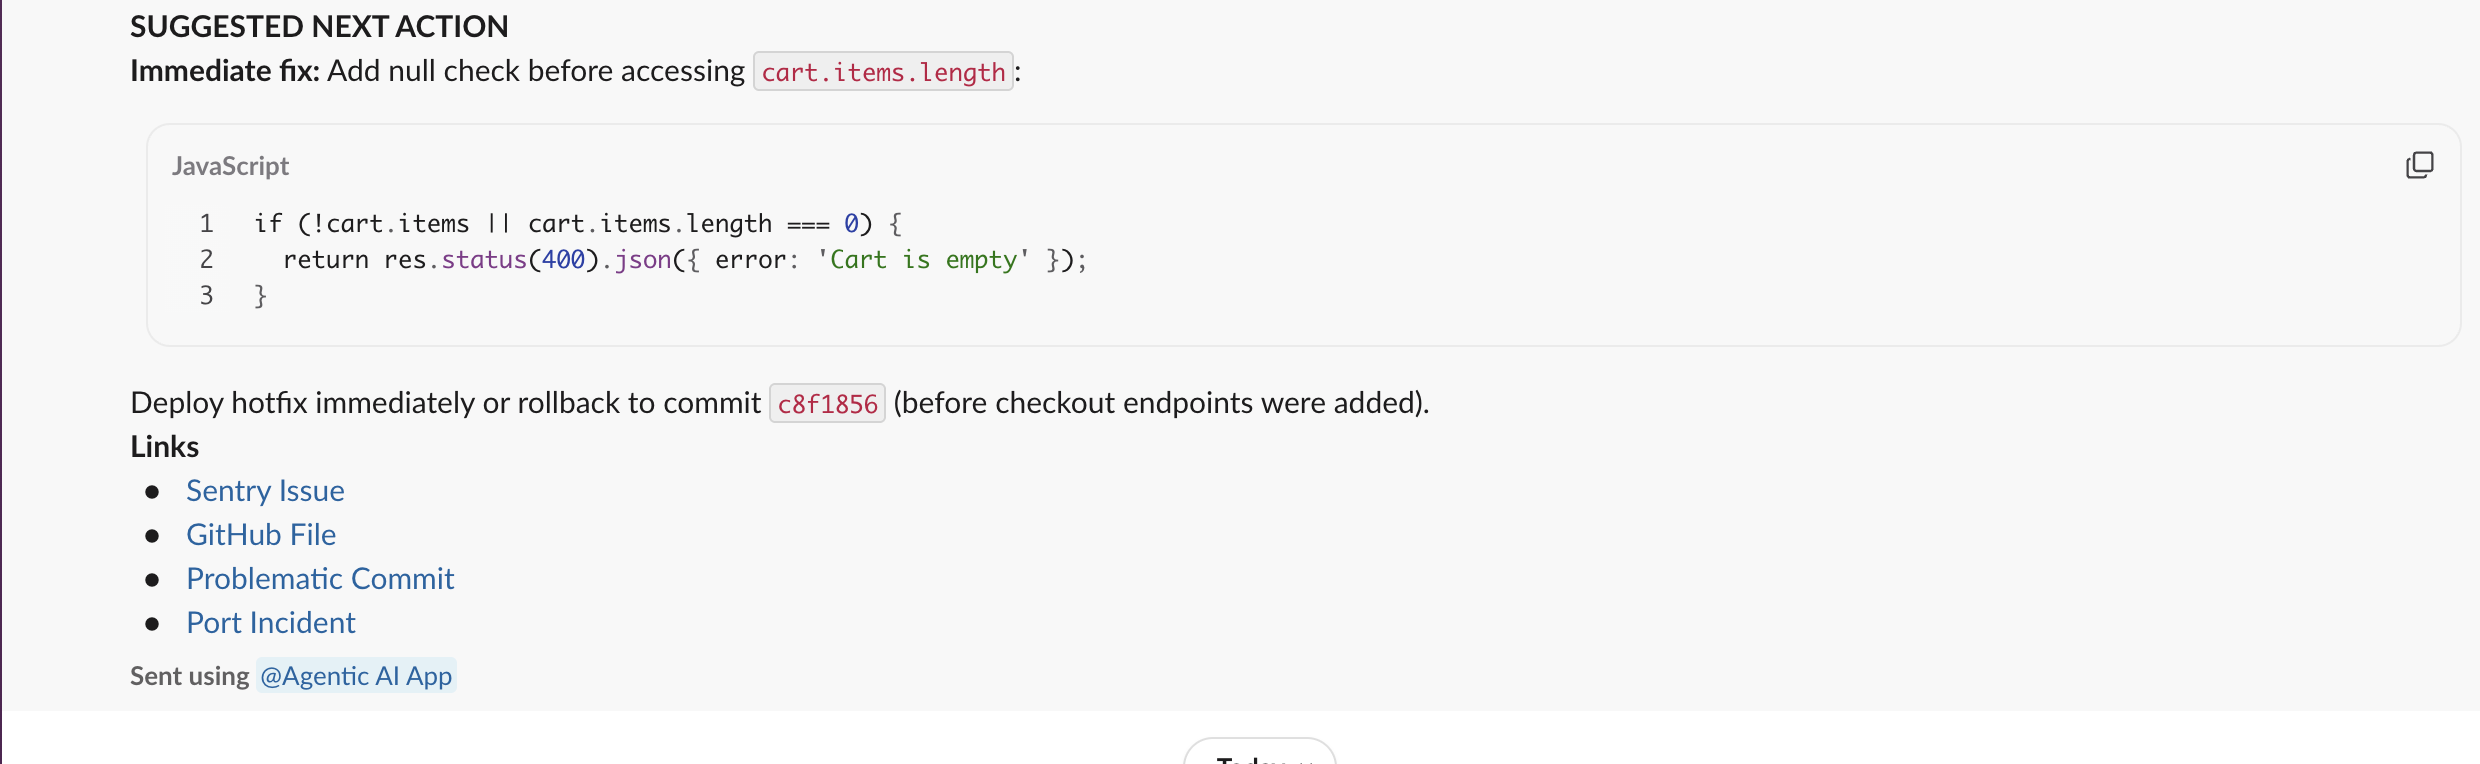
Task: Click the SUGGESTED NEXT ACTION heading
Action: tap(319, 26)
